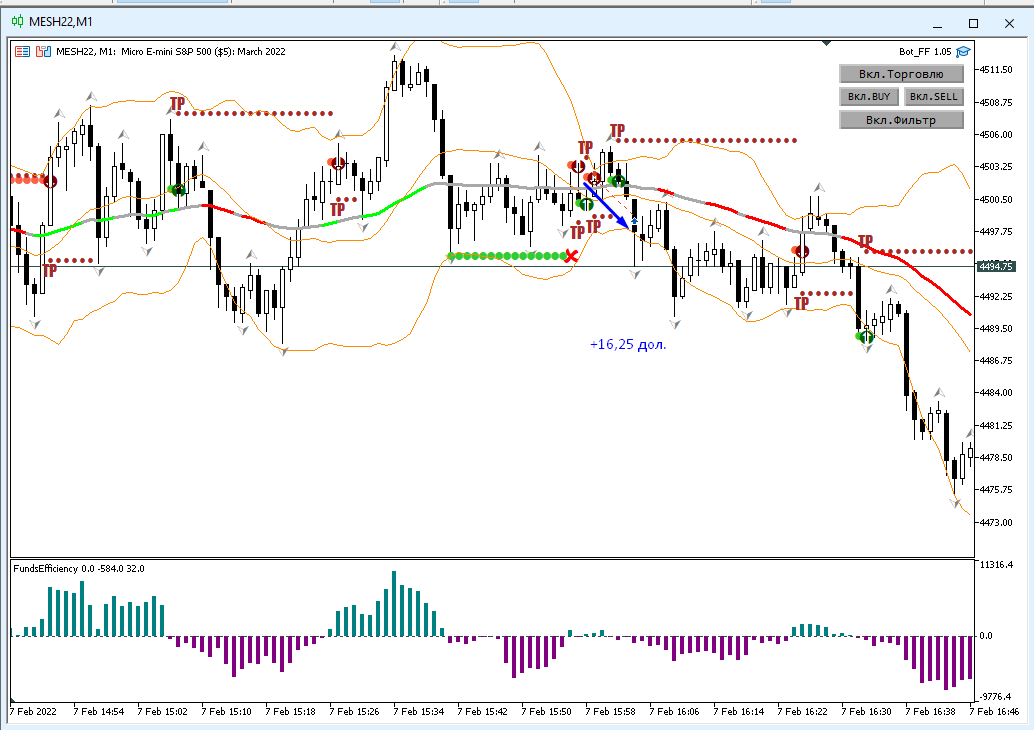The width and height of the screenshot is (1034, 730).
Task: Click the 7 Feb 16:22 time axis label
Action: click(802, 712)
